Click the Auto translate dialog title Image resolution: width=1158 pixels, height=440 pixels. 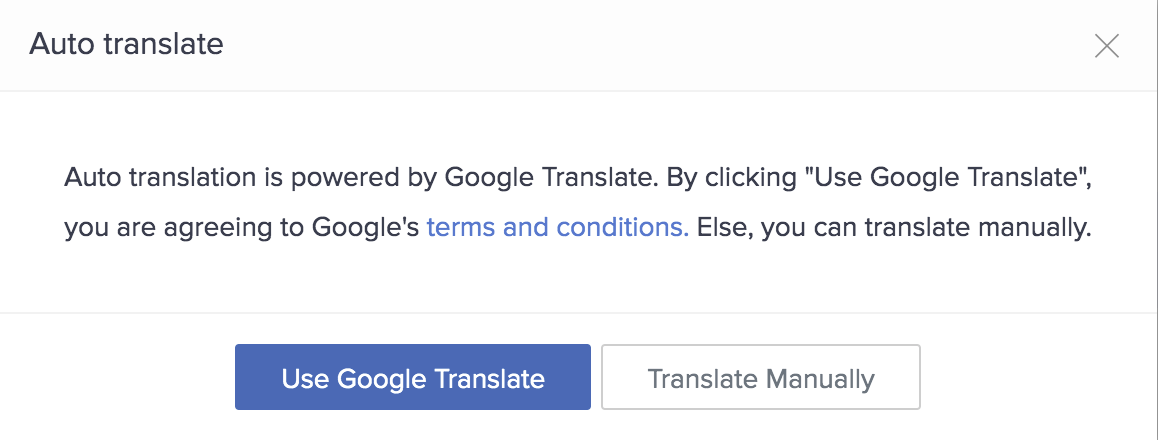coord(126,44)
